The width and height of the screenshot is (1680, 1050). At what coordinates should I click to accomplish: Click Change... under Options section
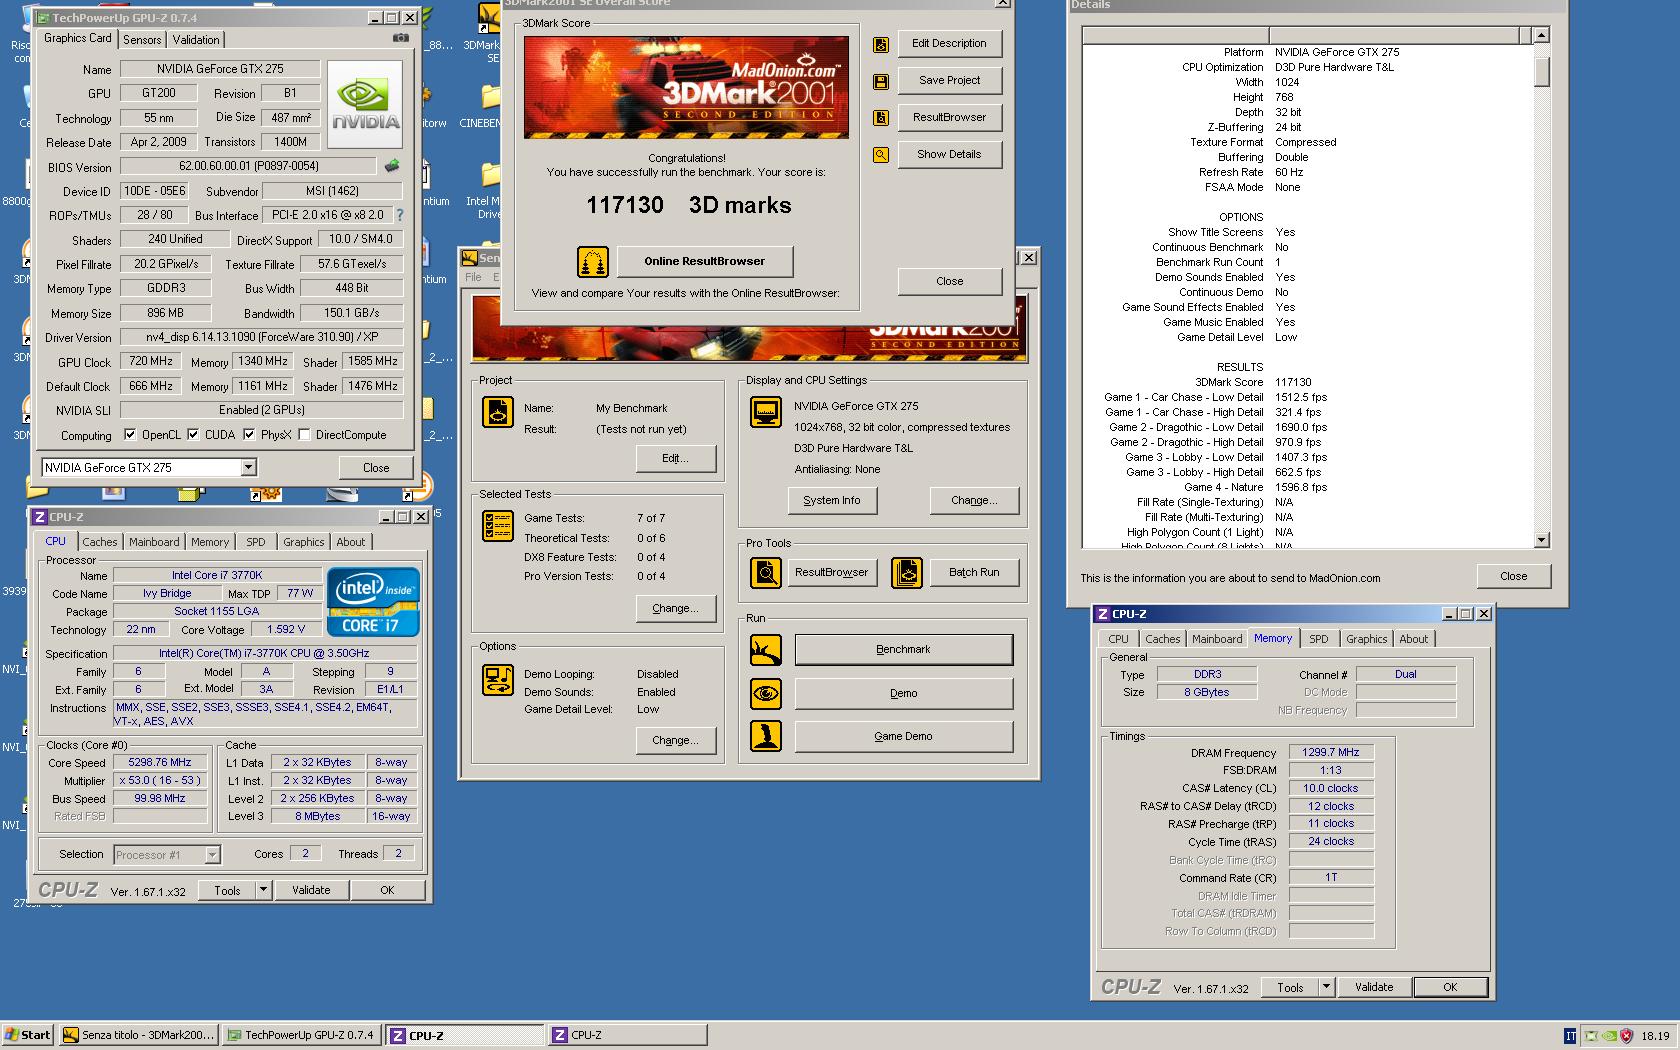(675, 741)
